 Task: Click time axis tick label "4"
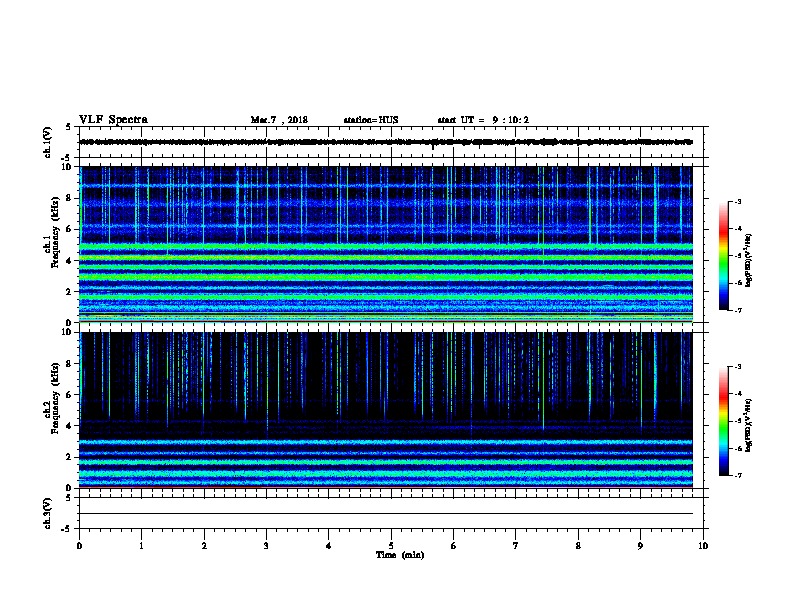329,545
